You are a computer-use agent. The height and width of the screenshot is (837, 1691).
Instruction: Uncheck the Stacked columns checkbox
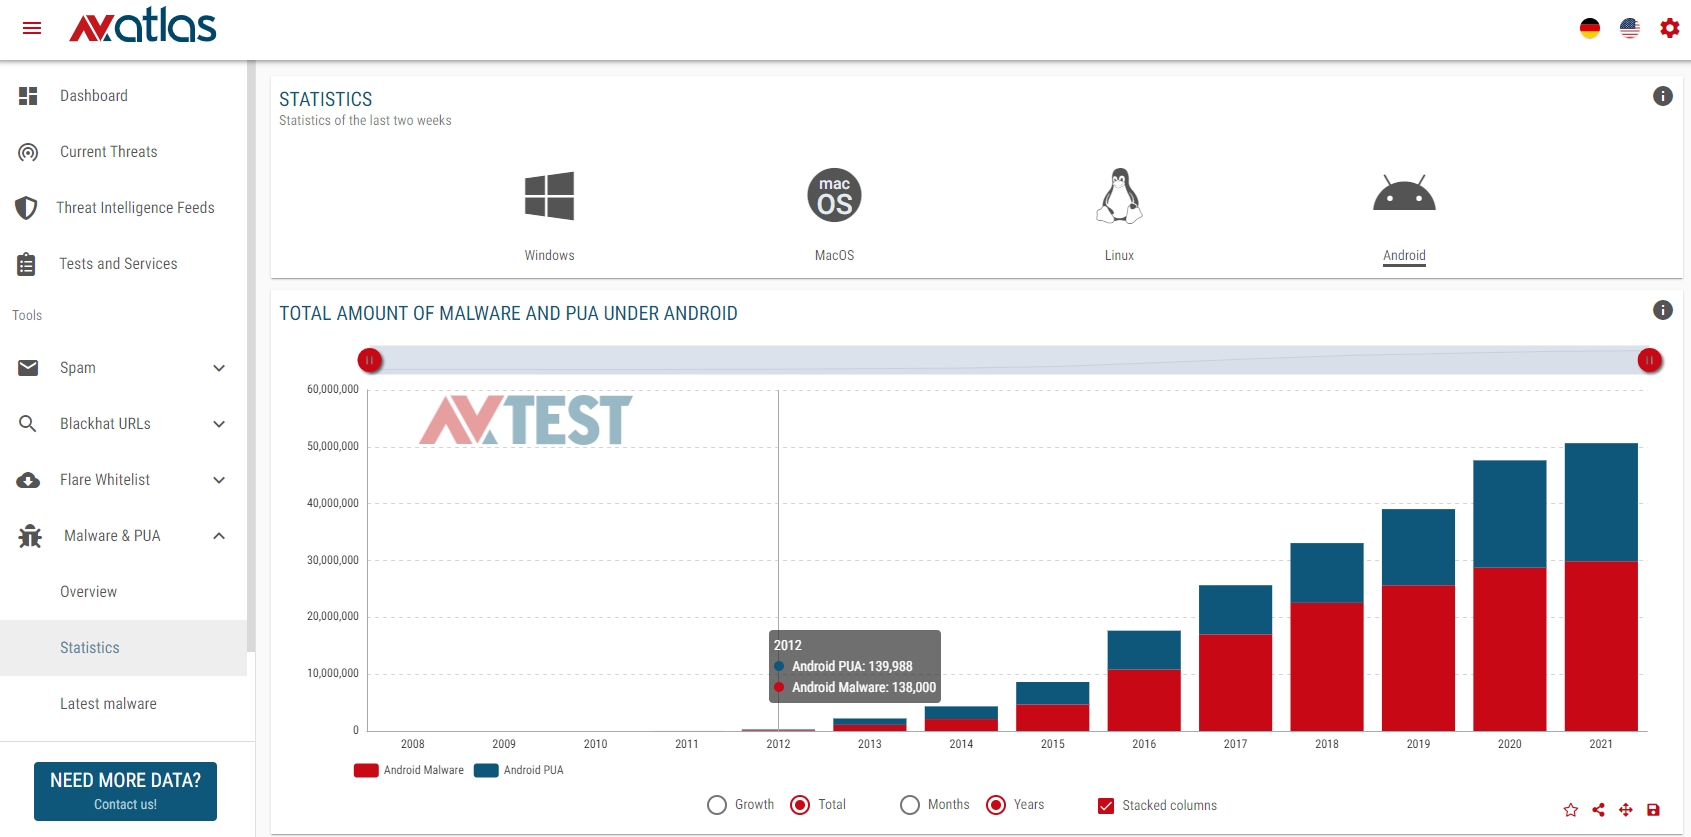1106,805
